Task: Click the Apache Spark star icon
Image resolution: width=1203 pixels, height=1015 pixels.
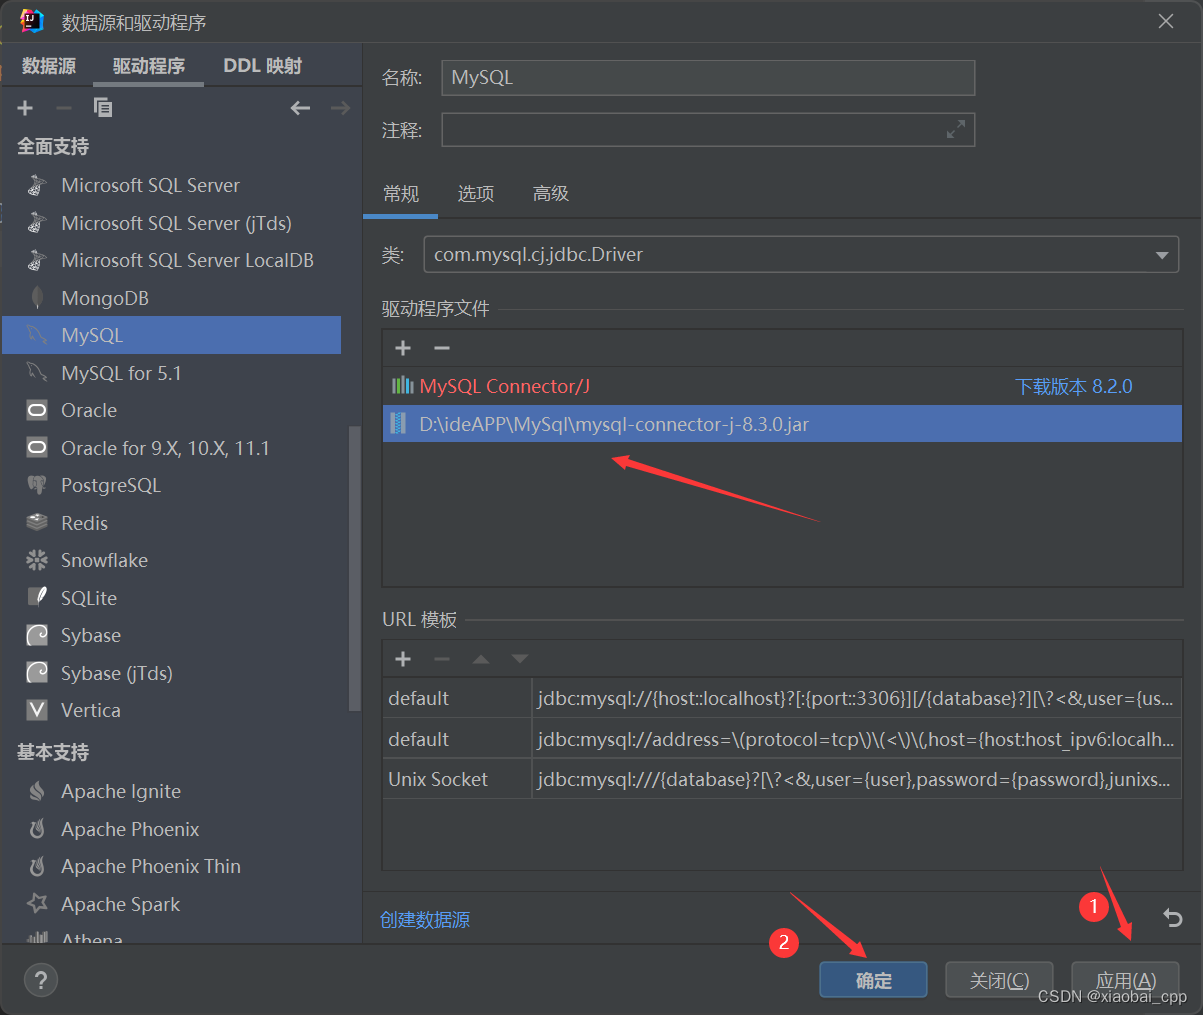Action: click(x=37, y=904)
